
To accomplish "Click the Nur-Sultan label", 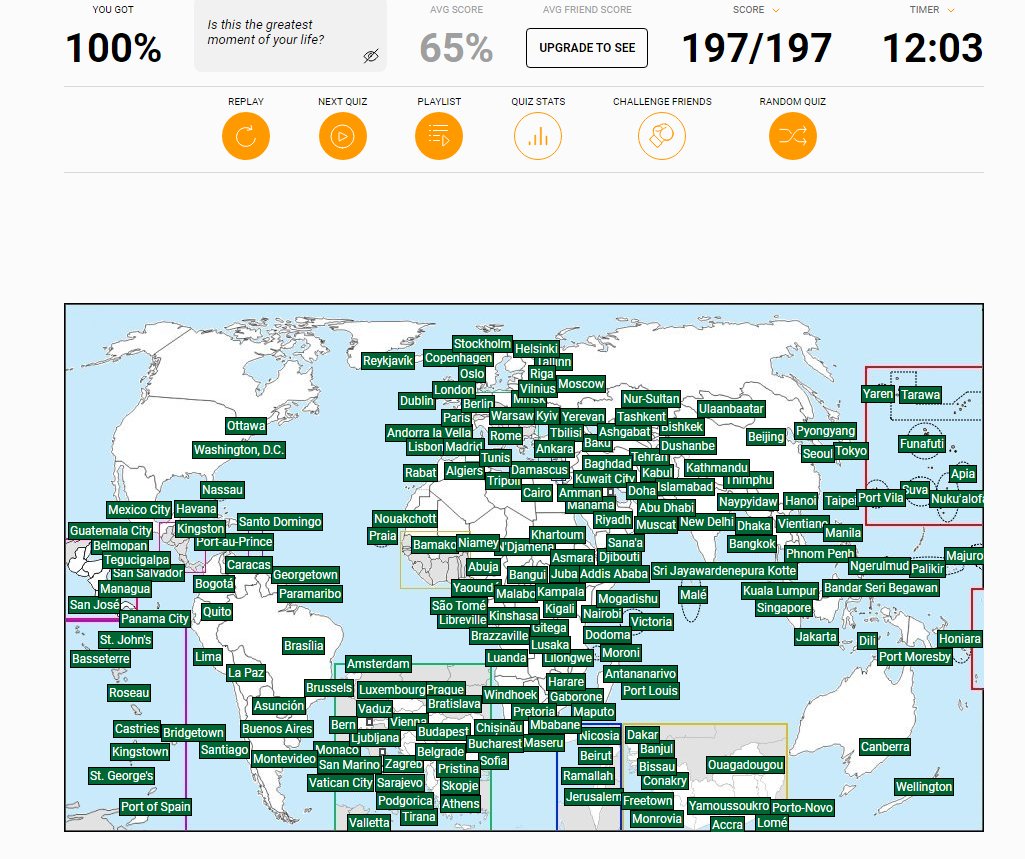I will click(651, 399).
